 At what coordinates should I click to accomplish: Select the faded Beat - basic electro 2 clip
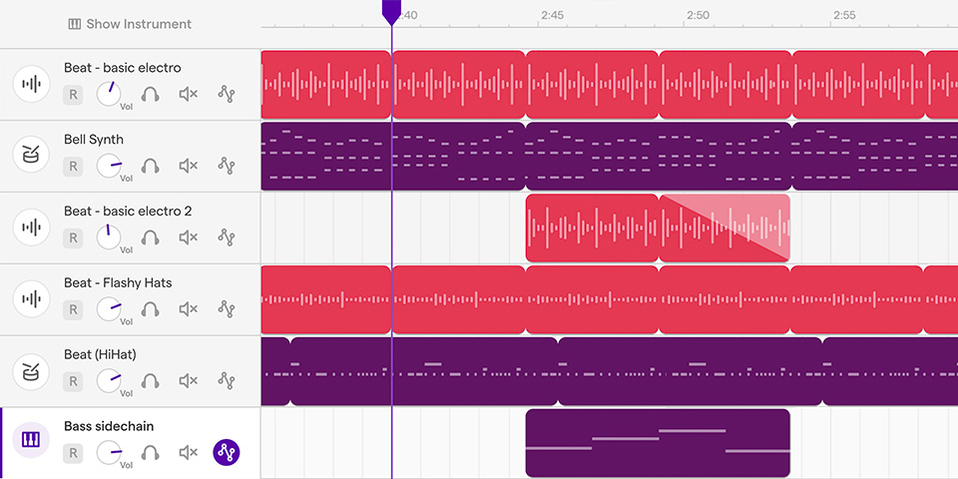tap(725, 228)
